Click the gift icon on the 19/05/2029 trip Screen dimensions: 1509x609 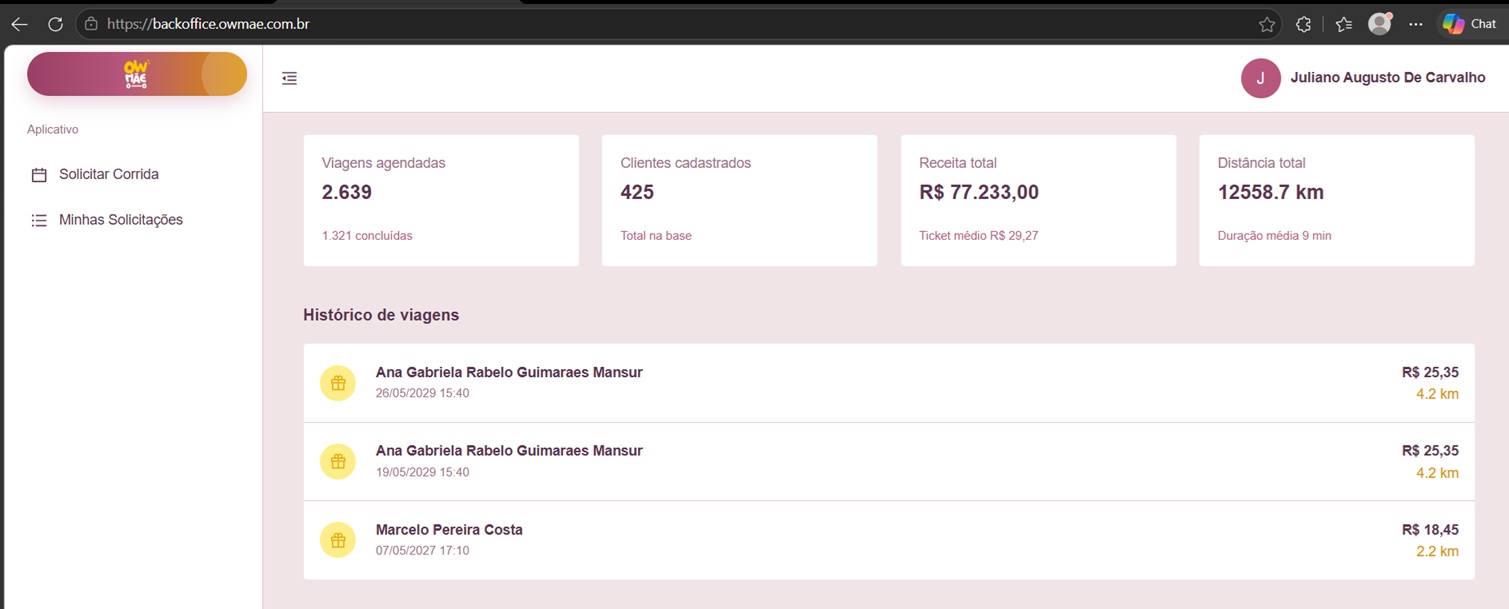[x=338, y=462]
